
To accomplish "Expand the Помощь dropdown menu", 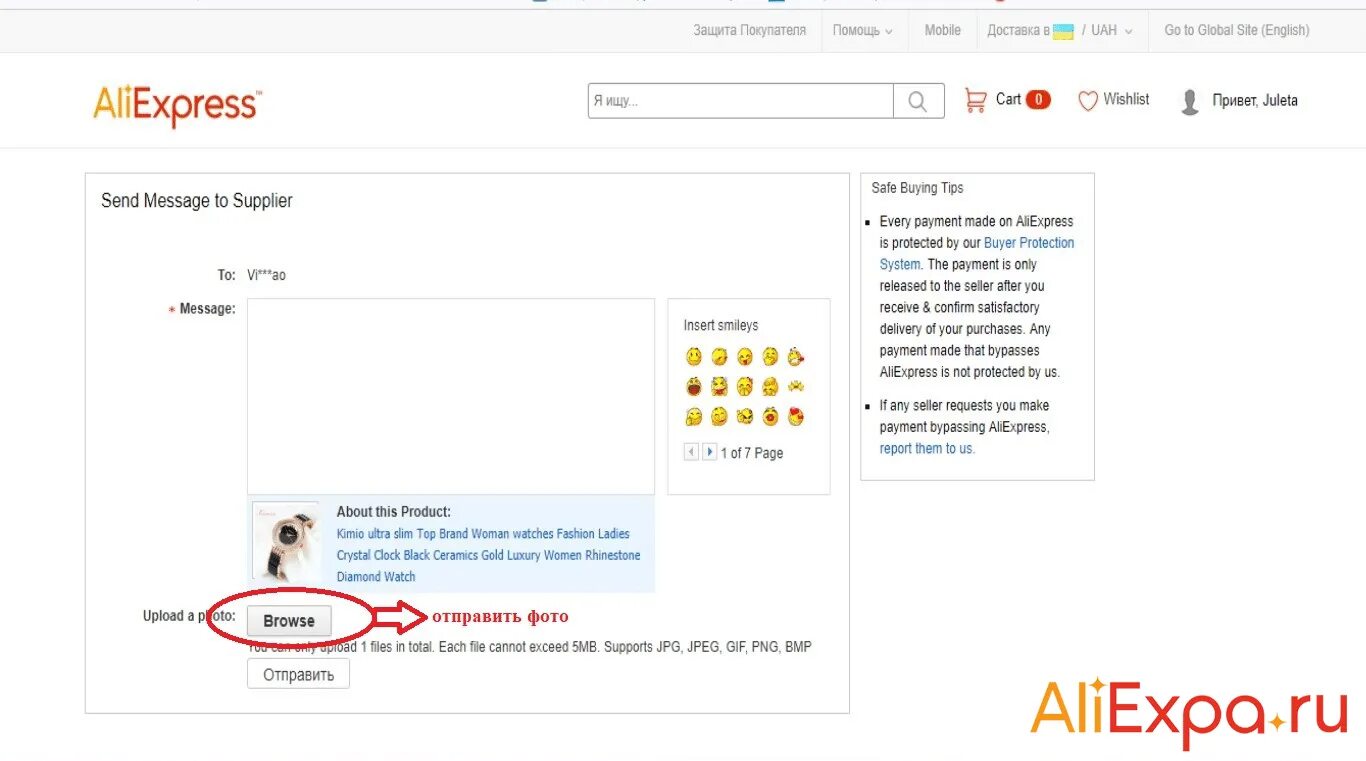I will click(863, 31).
